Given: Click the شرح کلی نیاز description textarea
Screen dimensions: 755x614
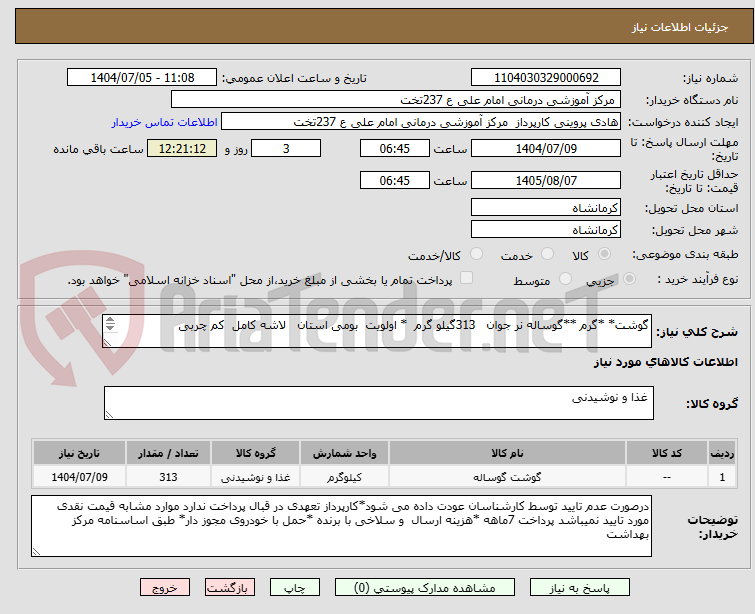Looking at the screenshot, I should (377, 331).
